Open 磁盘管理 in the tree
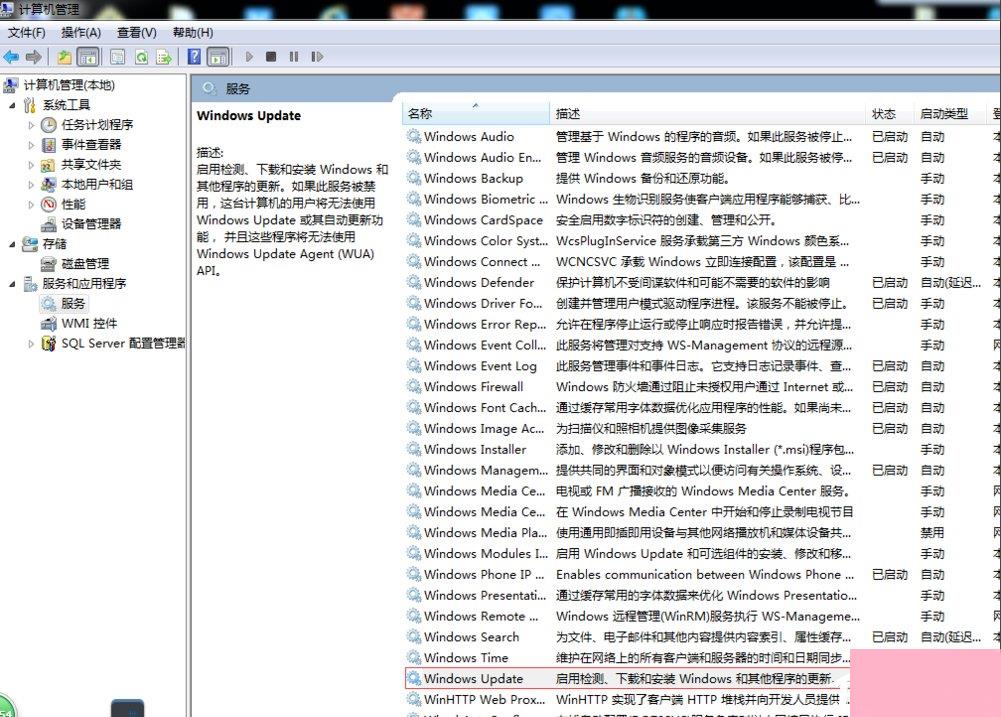 point(85,264)
